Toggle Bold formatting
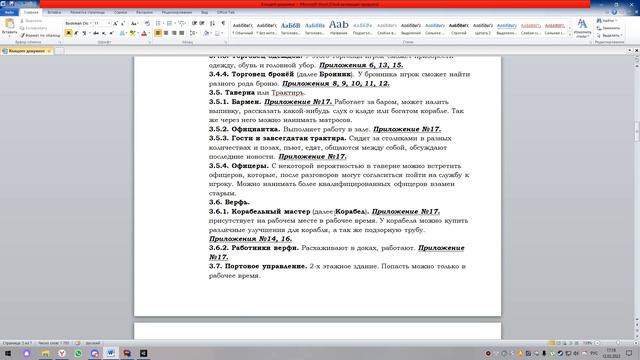 click(x=68, y=33)
